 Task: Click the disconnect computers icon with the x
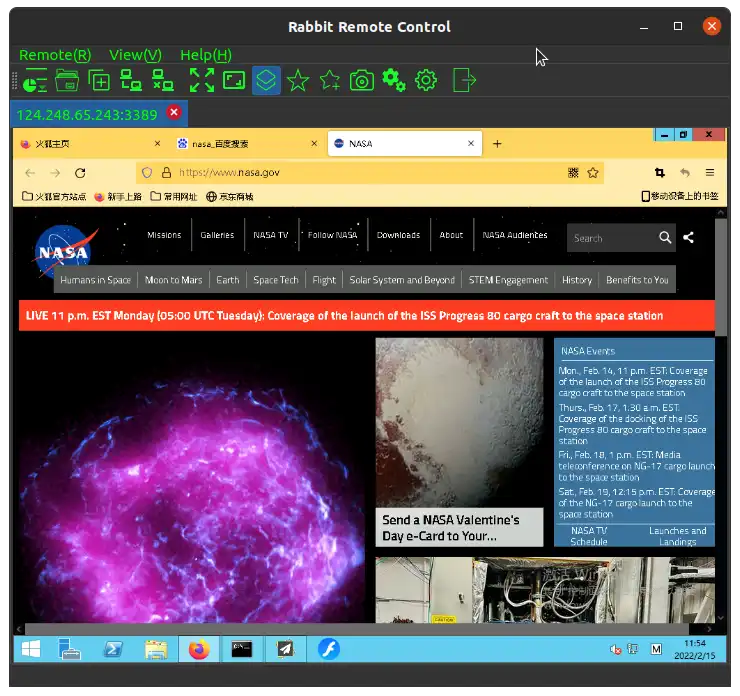coord(163,80)
